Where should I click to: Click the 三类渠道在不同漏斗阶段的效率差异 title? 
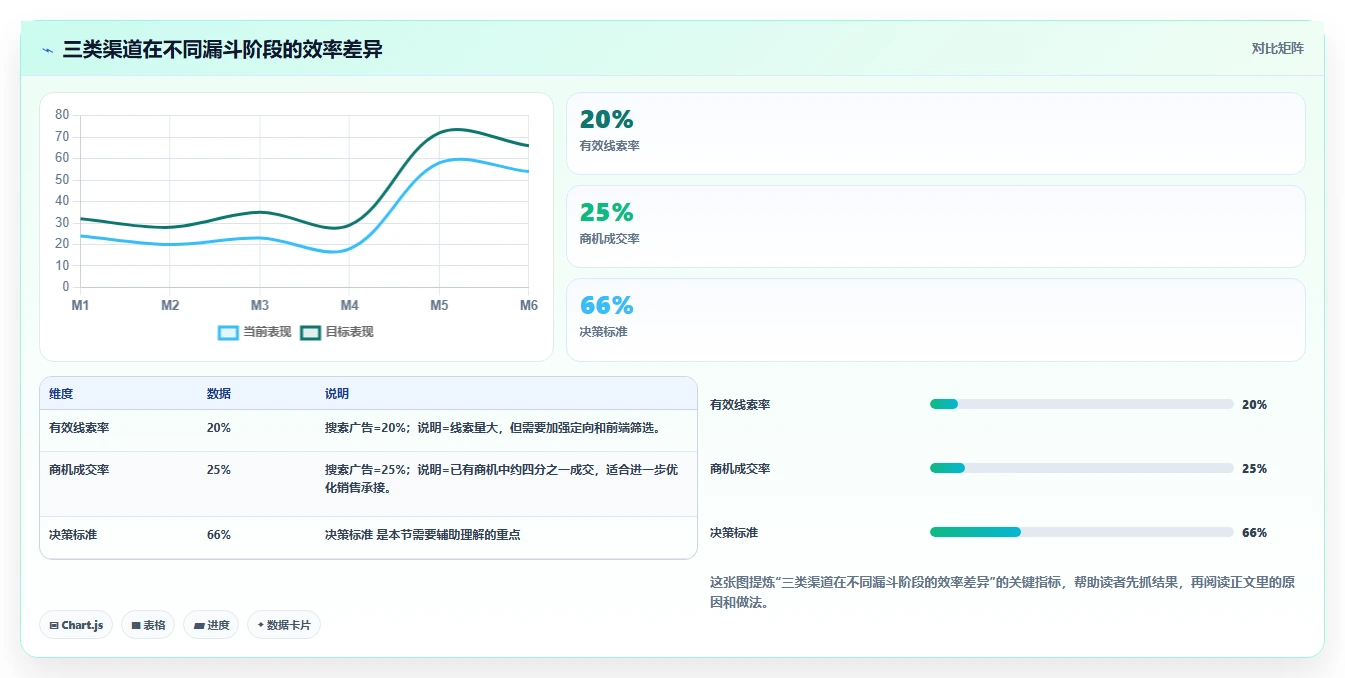[x=223, y=49]
